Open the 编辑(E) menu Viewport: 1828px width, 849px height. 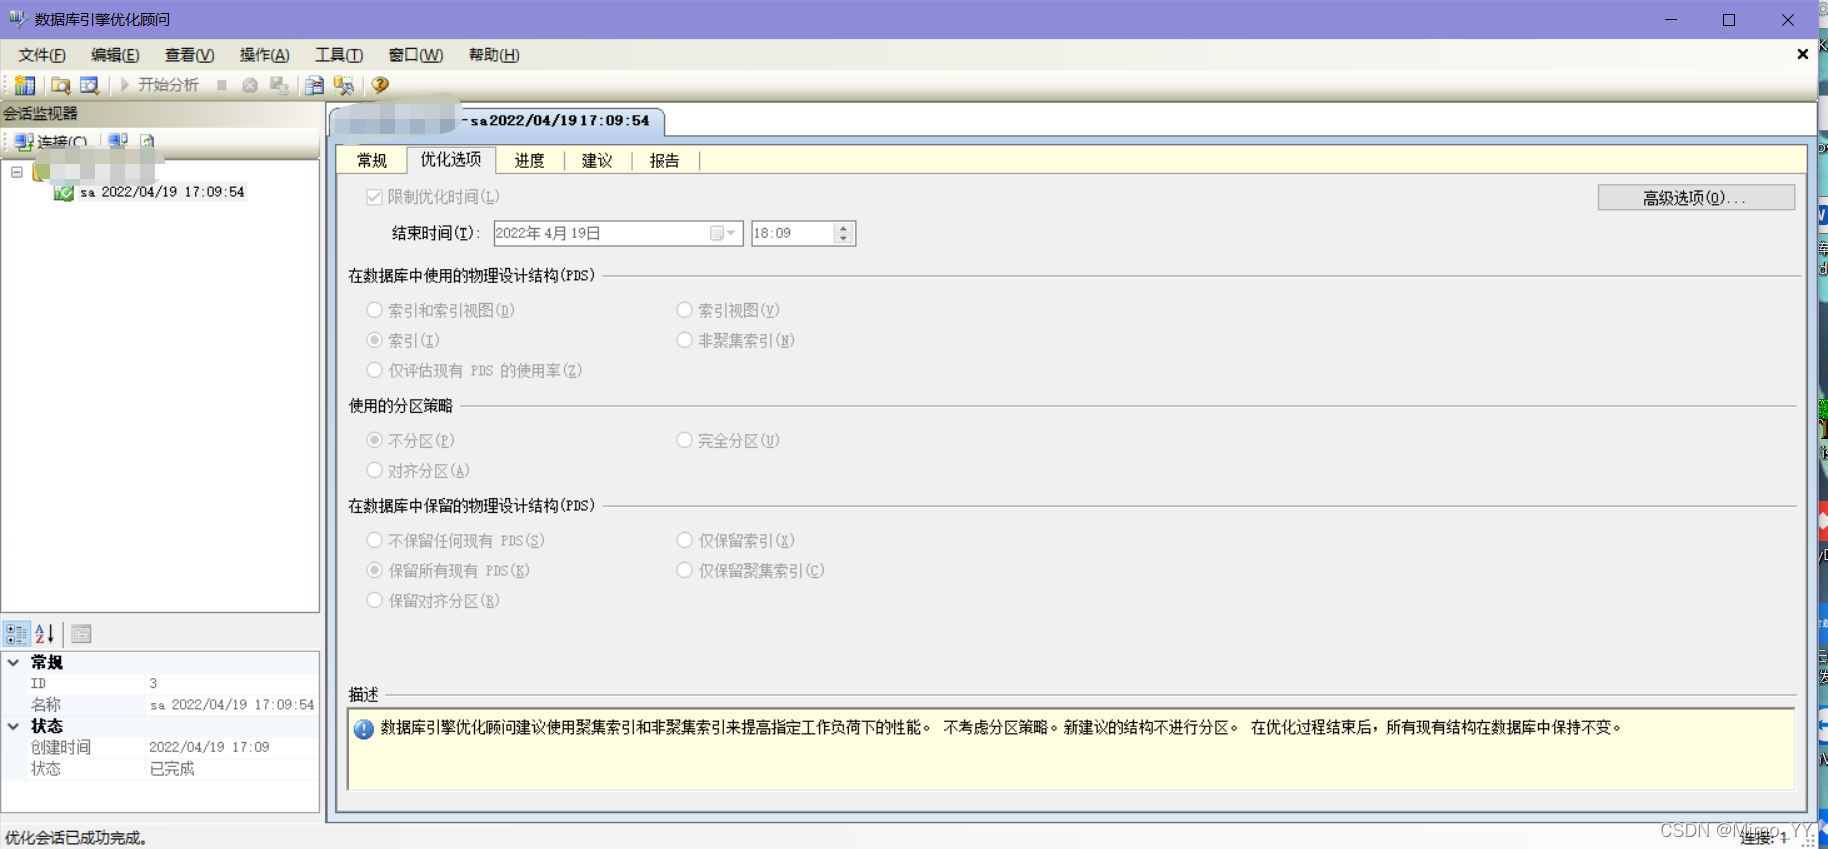click(115, 55)
